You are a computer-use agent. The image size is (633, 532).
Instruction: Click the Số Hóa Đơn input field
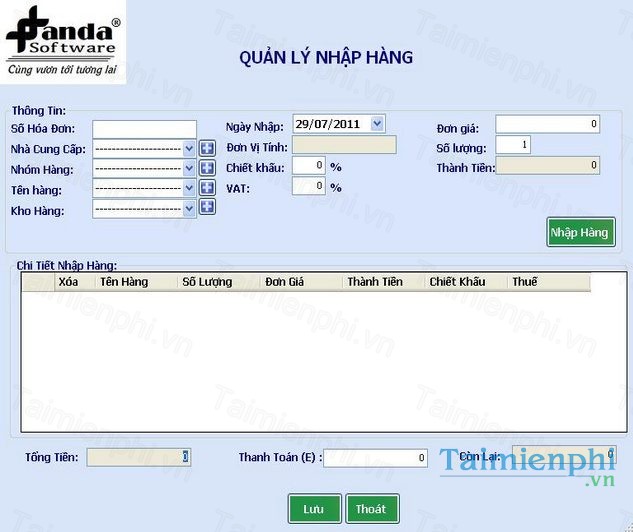coord(144,129)
